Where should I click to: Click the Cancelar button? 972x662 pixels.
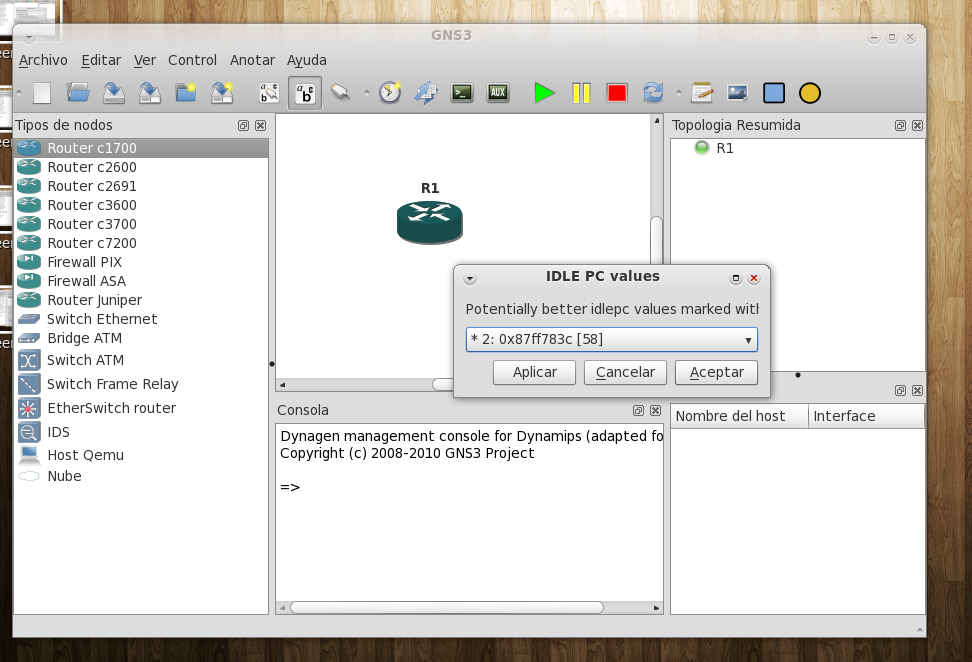tap(625, 373)
